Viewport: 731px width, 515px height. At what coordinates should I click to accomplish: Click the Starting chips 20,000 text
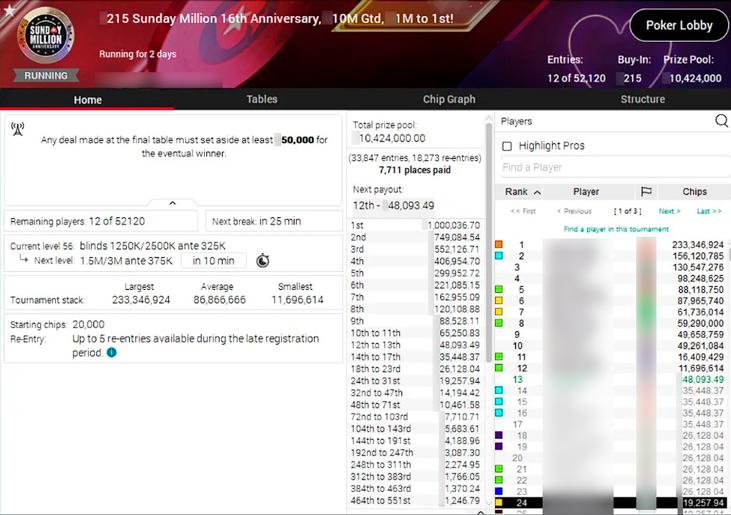point(57,324)
